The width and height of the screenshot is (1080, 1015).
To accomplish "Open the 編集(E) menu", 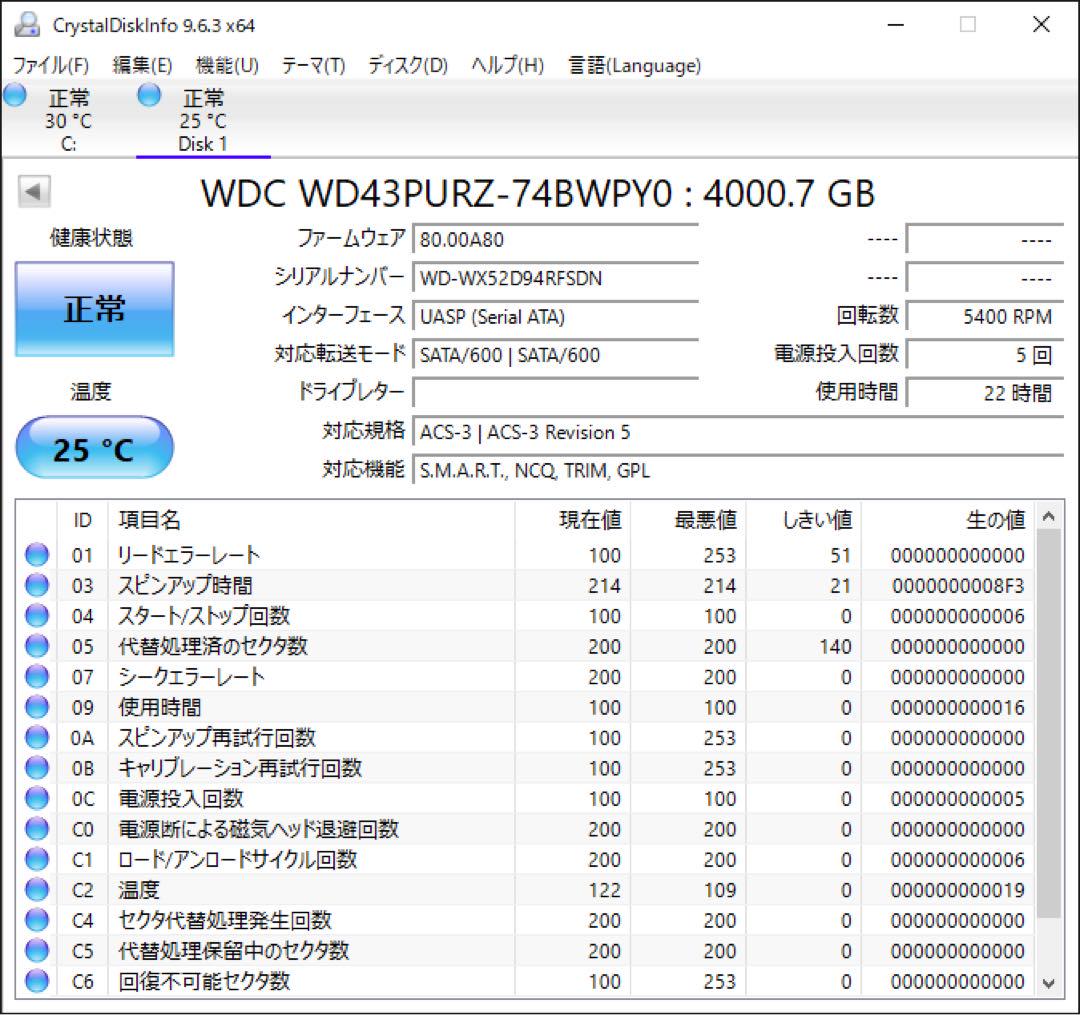I will click(143, 65).
